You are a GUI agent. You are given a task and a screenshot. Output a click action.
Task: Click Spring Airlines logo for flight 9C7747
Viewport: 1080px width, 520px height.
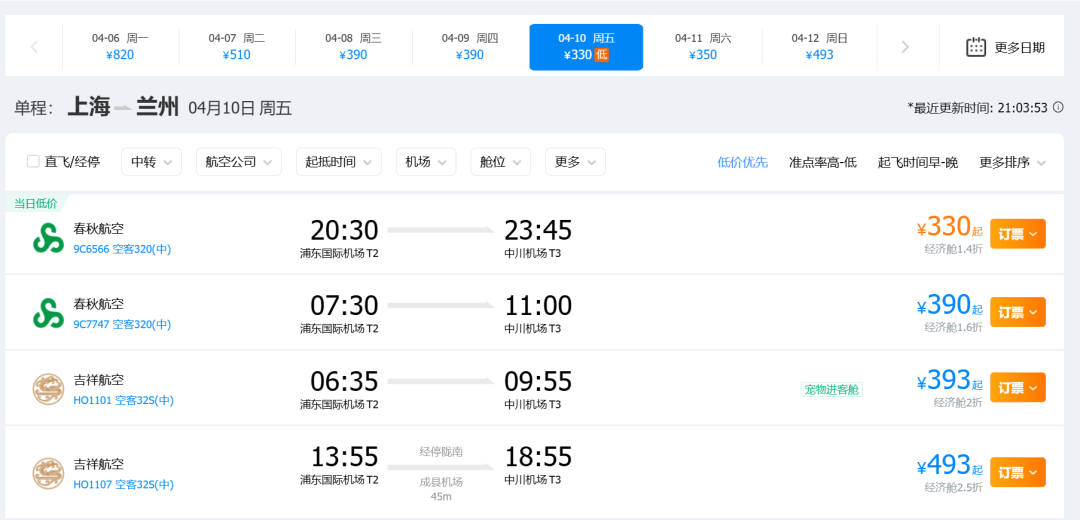(x=48, y=313)
